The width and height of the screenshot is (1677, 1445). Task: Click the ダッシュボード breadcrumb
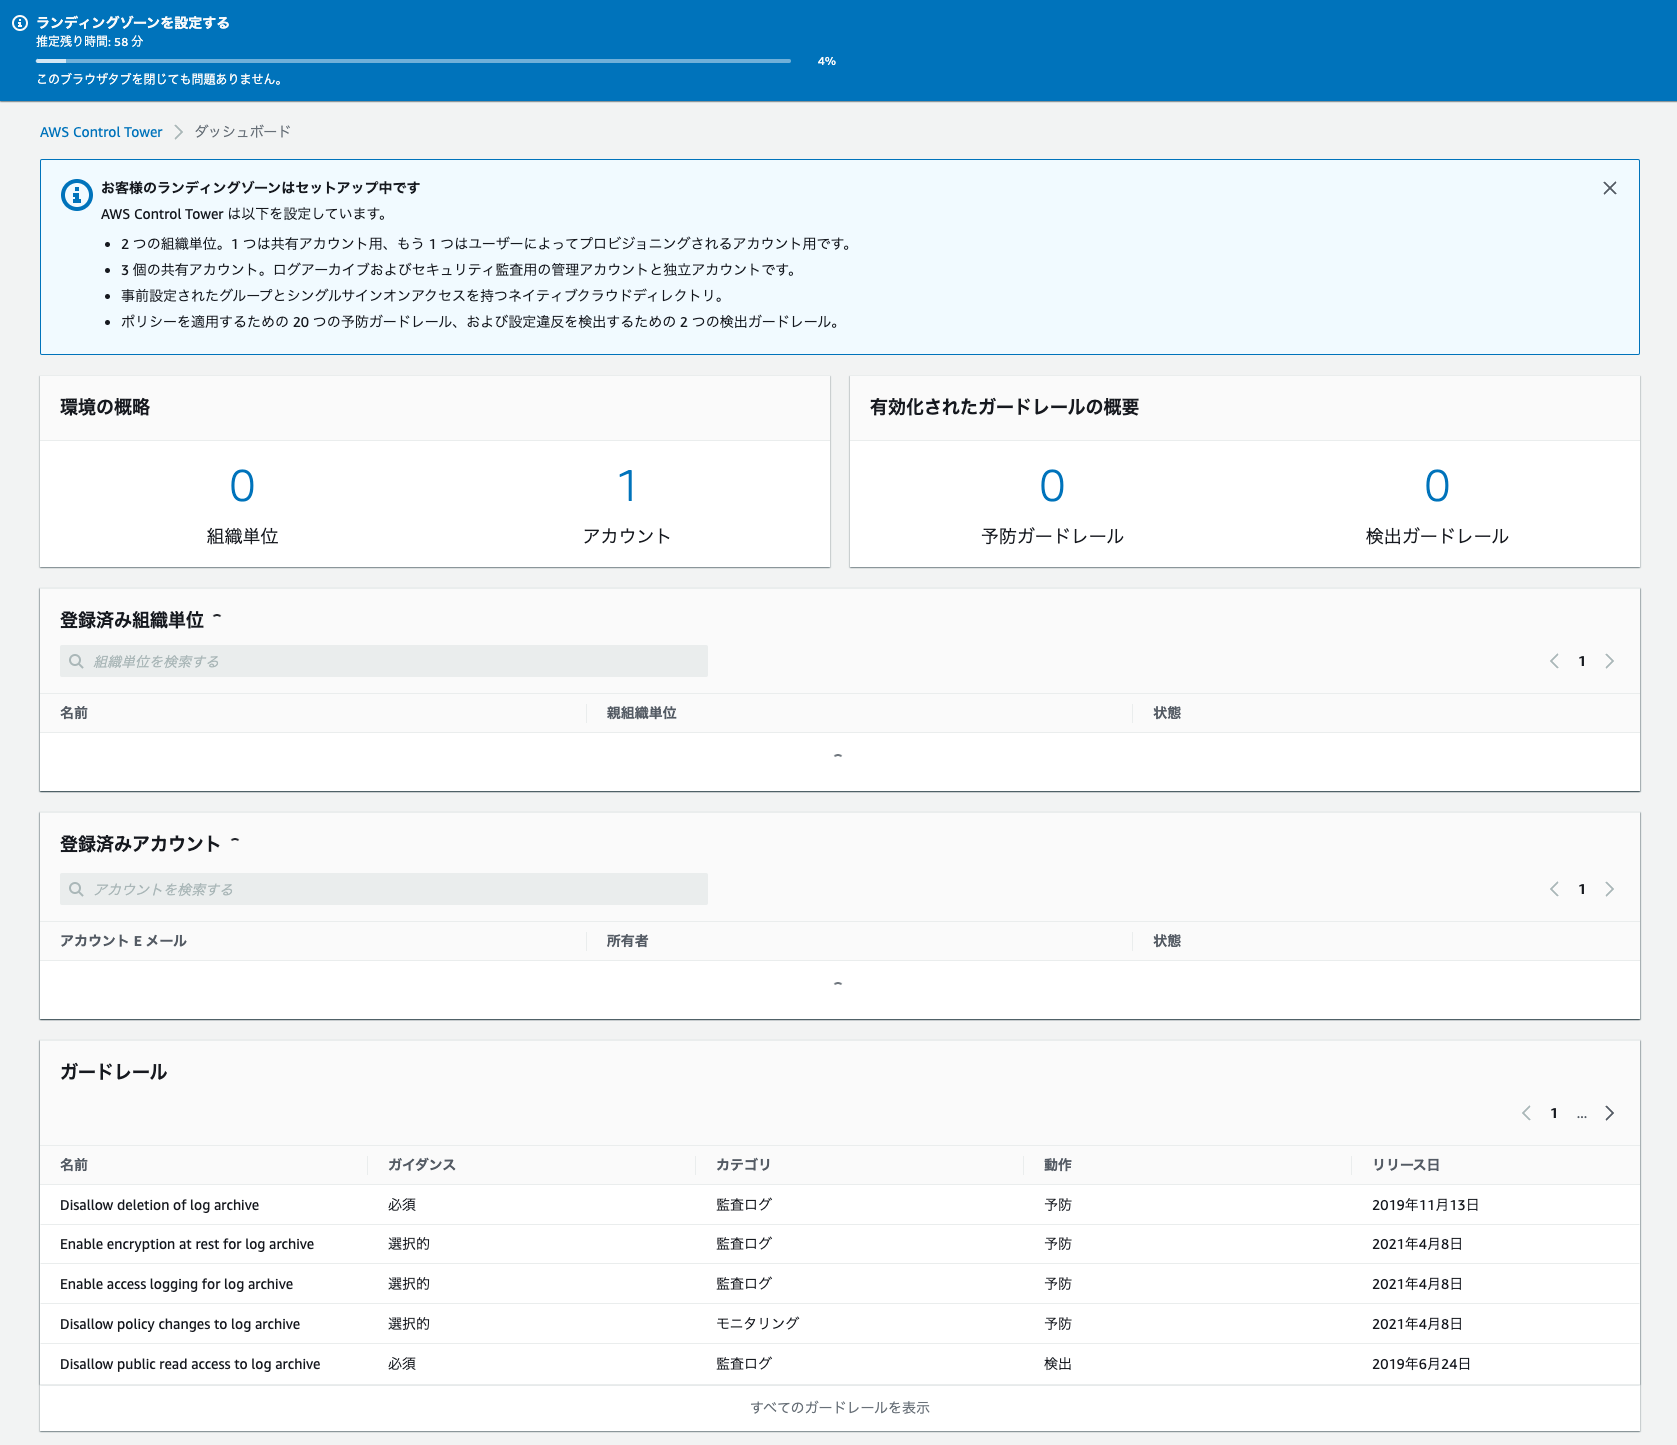242,132
